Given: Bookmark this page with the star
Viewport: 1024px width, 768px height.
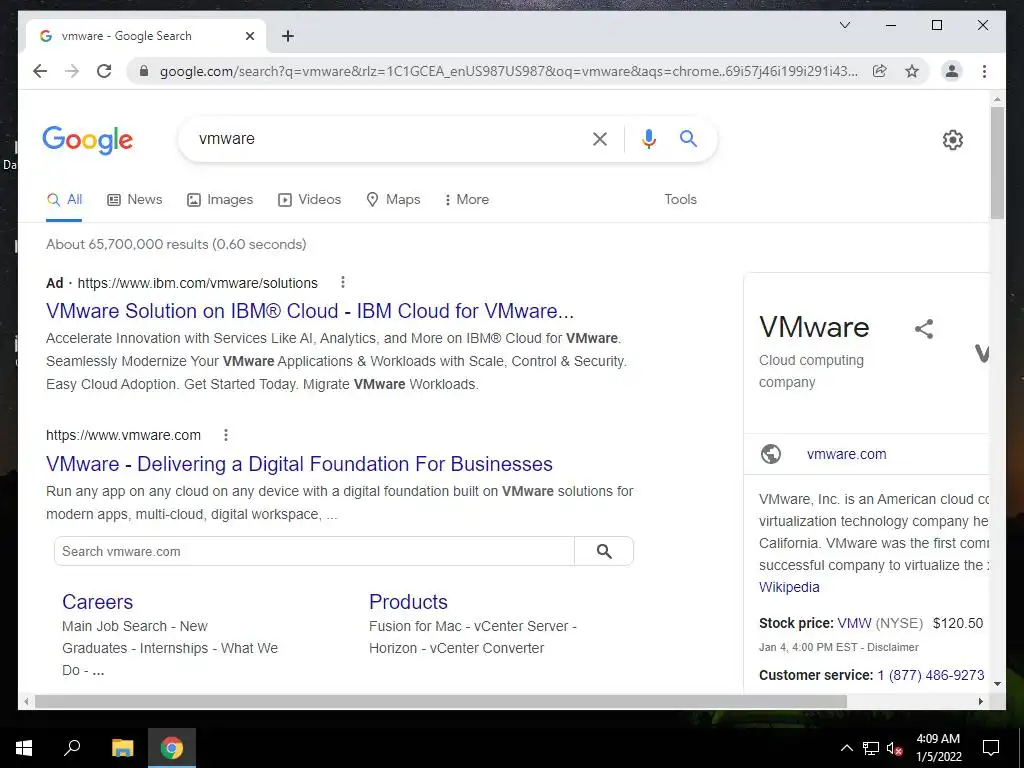Looking at the screenshot, I should click(x=912, y=71).
